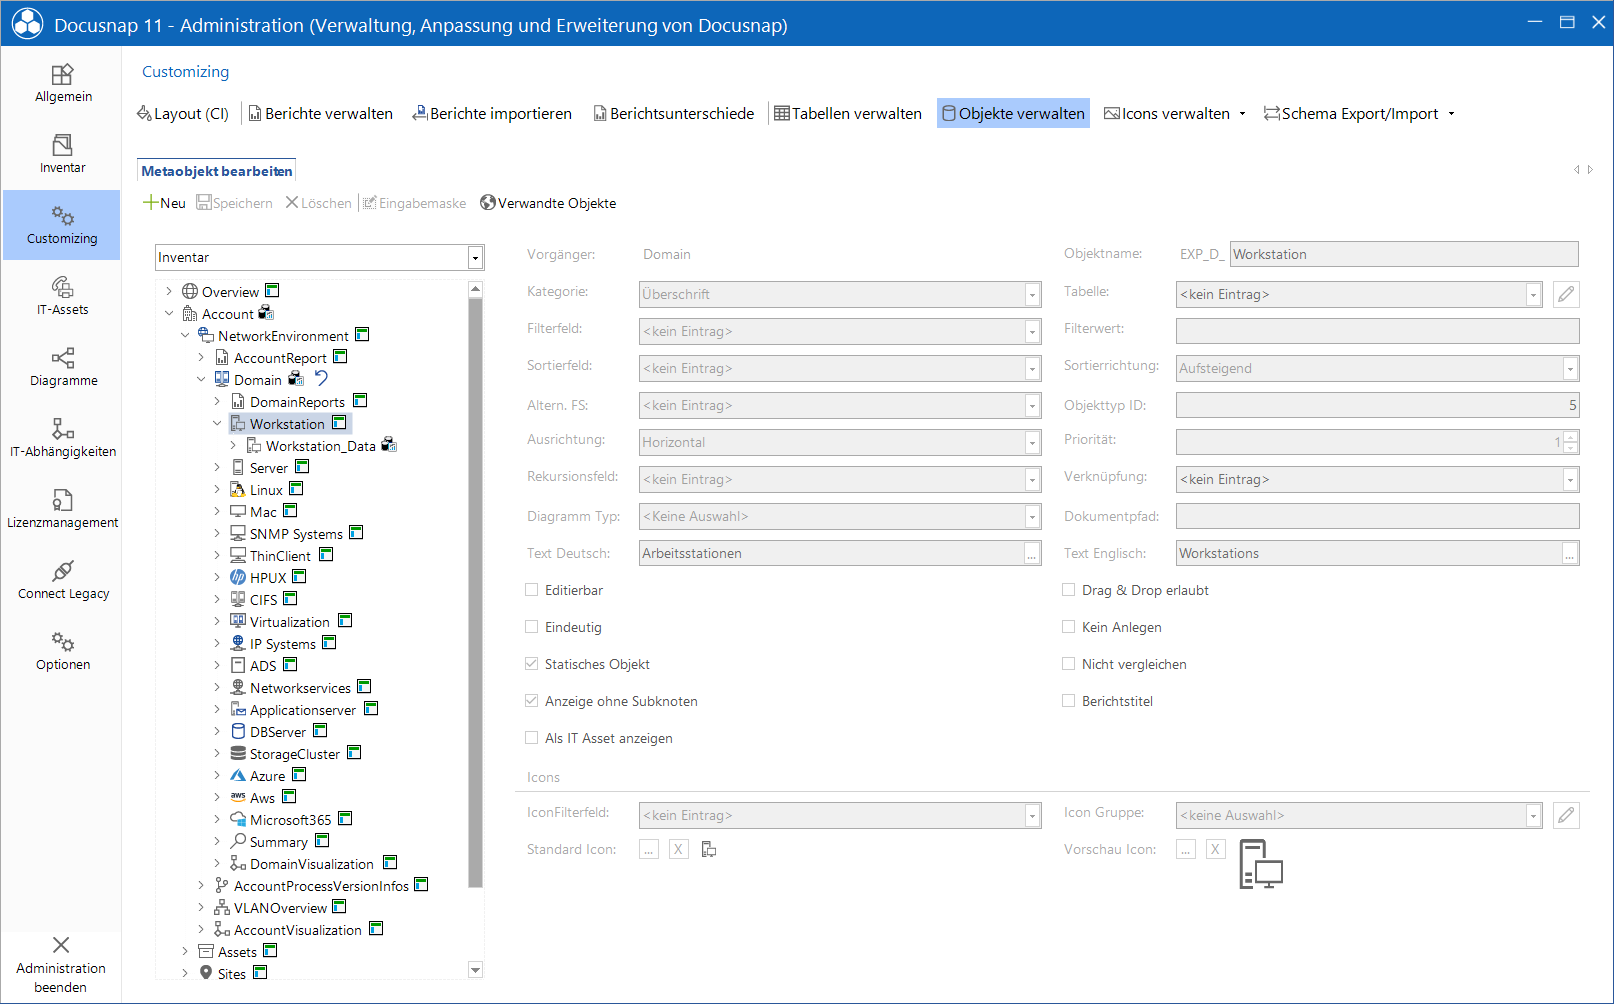Toggle the Statisches Objekt checkbox

pos(532,664)
